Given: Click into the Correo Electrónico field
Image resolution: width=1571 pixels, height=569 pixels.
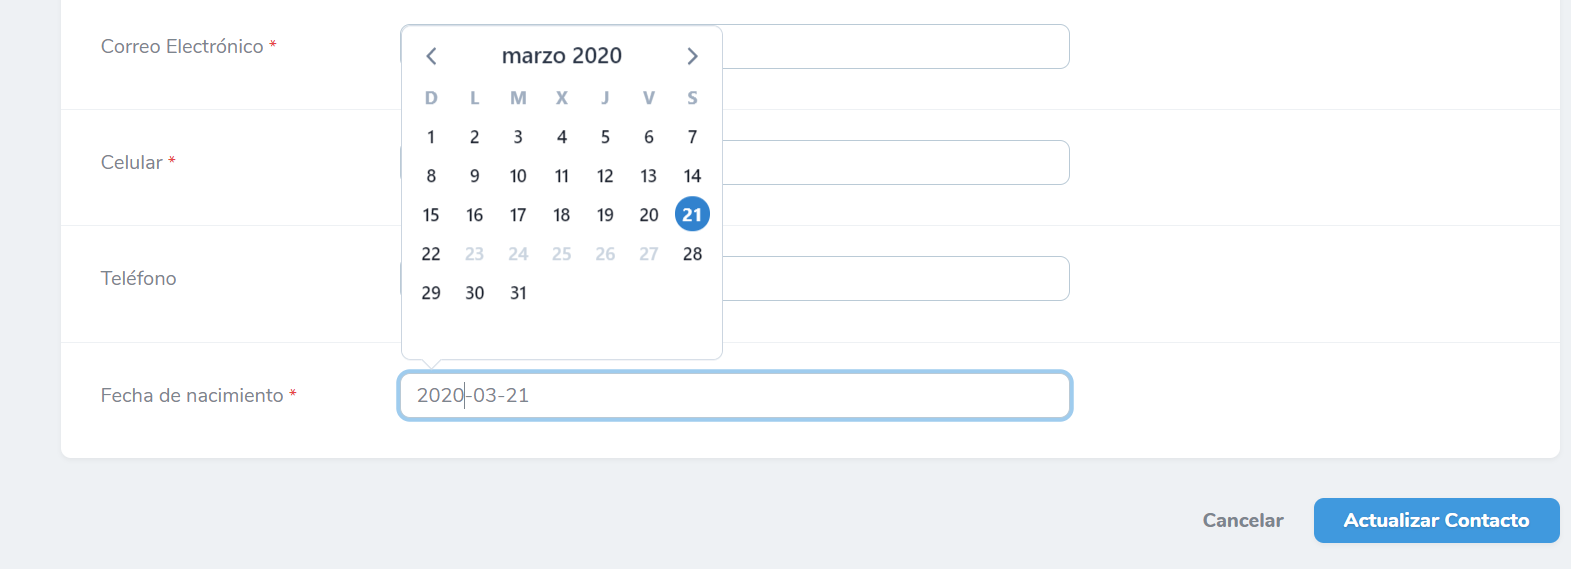Looking at the screenshot, I should tap(896, 46).
